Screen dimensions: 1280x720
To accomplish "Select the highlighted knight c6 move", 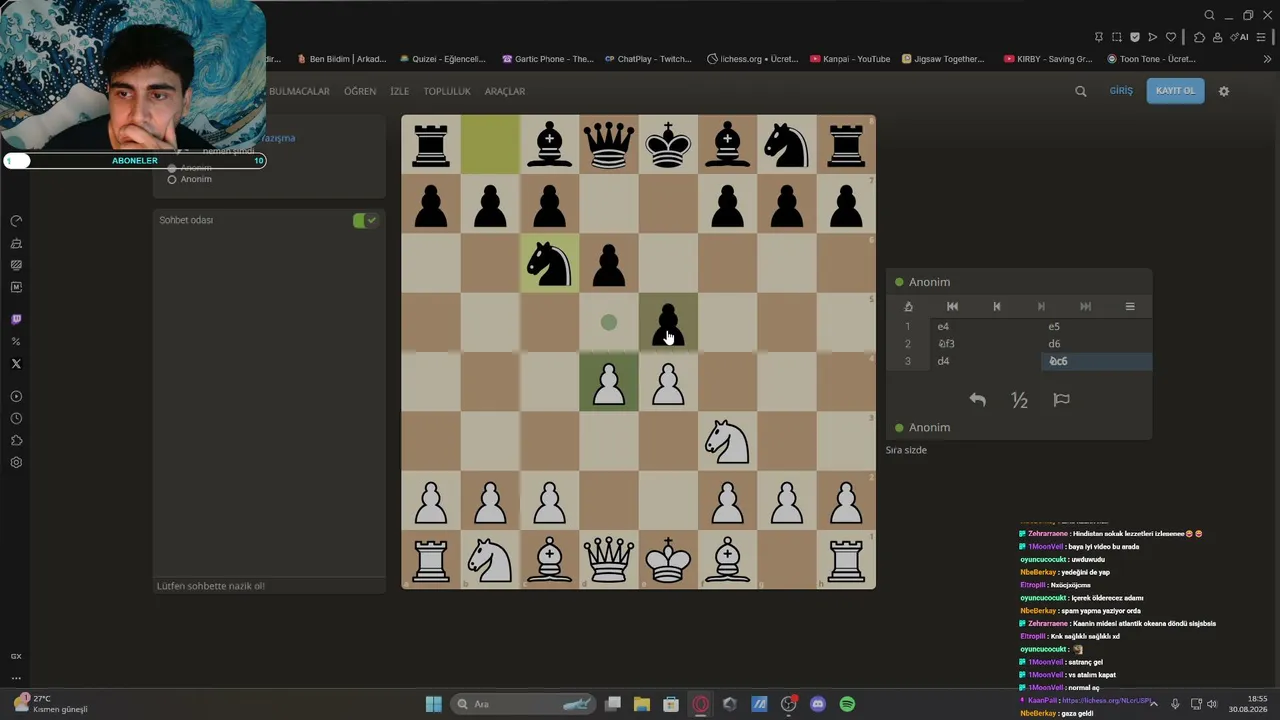I will [x=1097, y=361].
